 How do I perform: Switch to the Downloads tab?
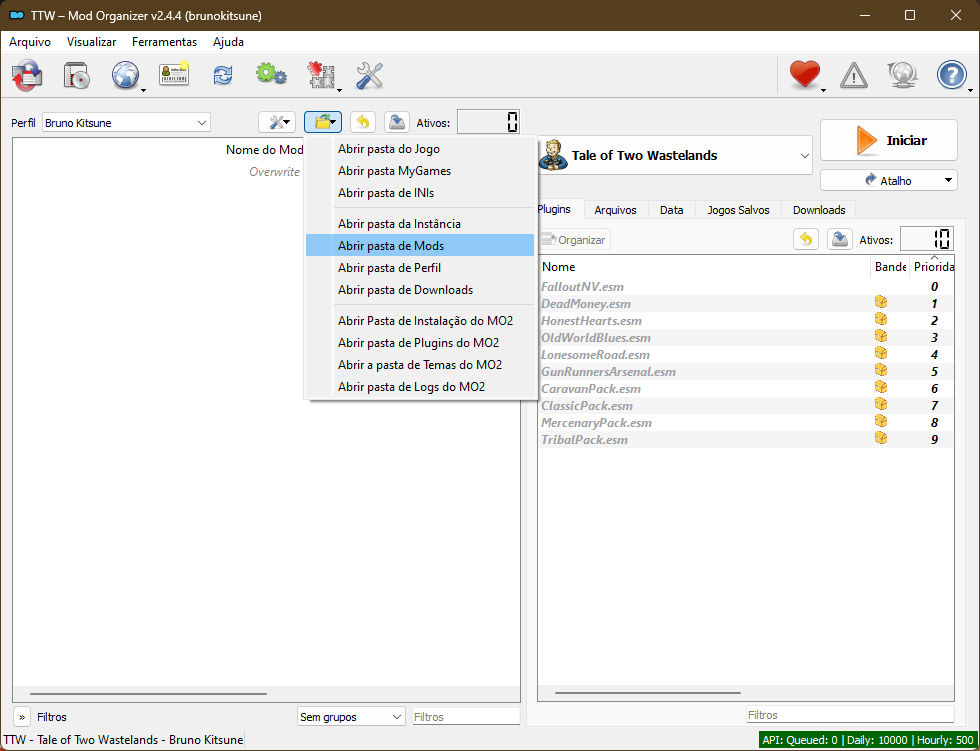tap(819, 210)
